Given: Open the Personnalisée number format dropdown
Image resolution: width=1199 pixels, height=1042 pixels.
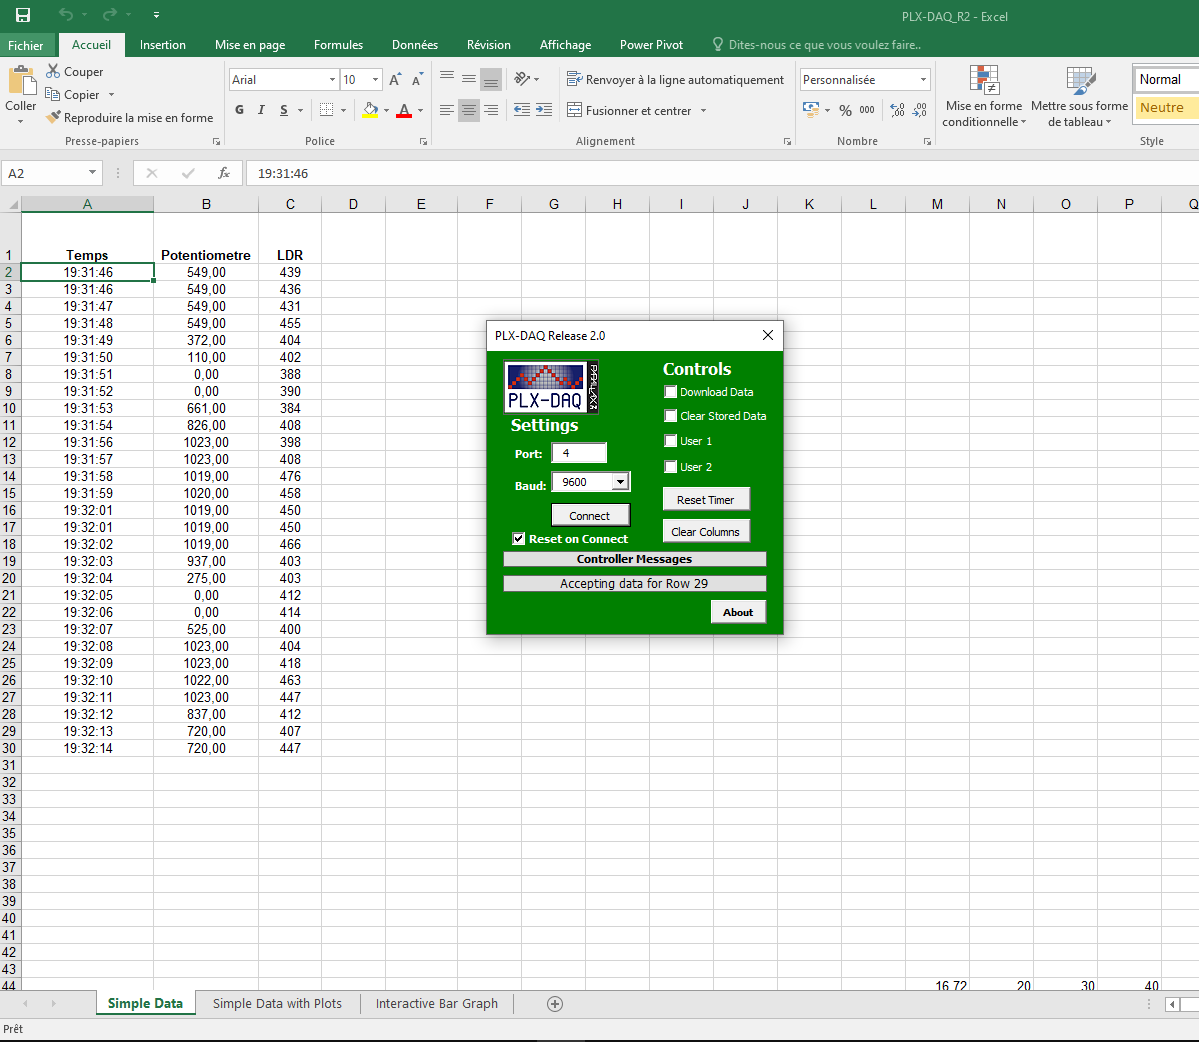Looking at the screenshot, I should point(921,79).
